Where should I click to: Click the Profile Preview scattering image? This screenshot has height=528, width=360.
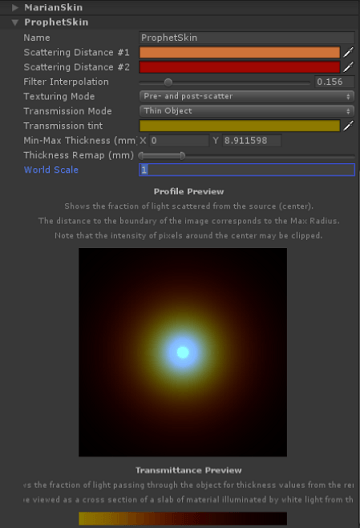183,352
